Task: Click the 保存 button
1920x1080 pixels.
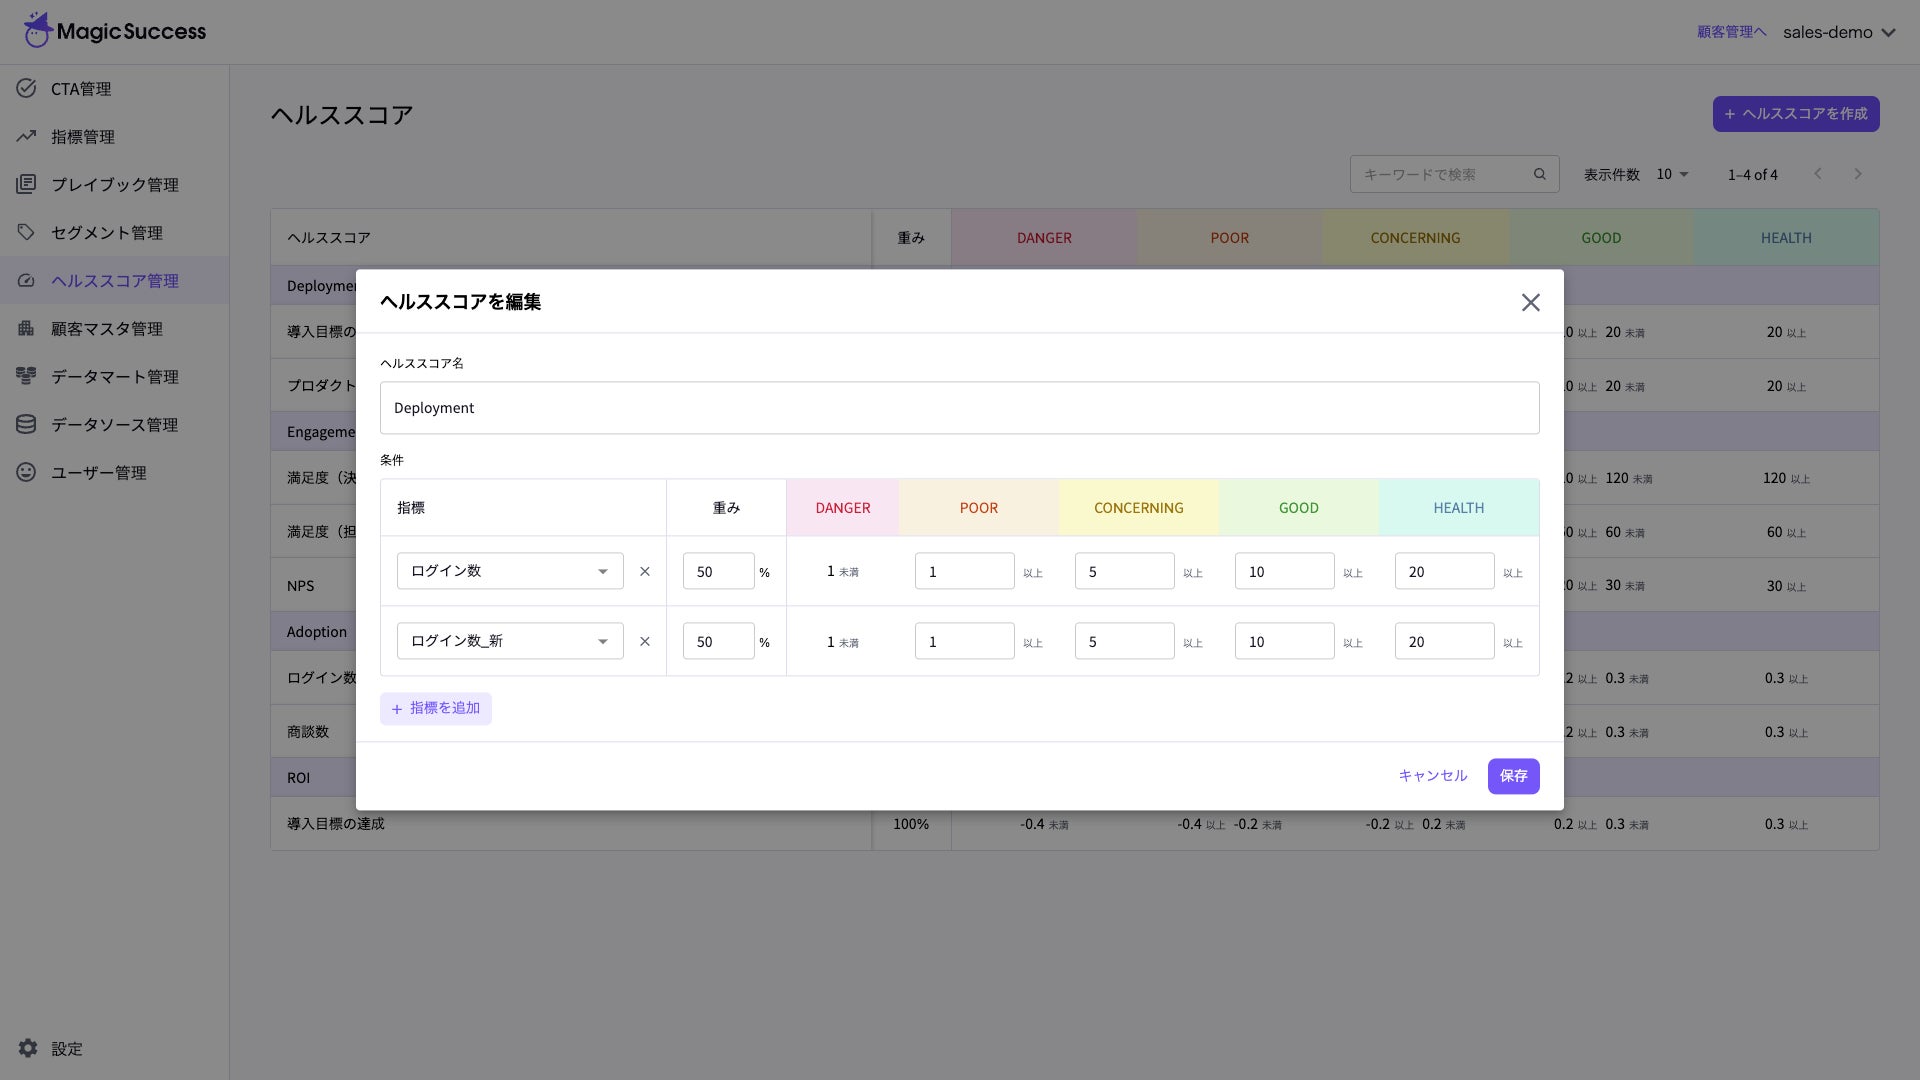Action: 1513,776
